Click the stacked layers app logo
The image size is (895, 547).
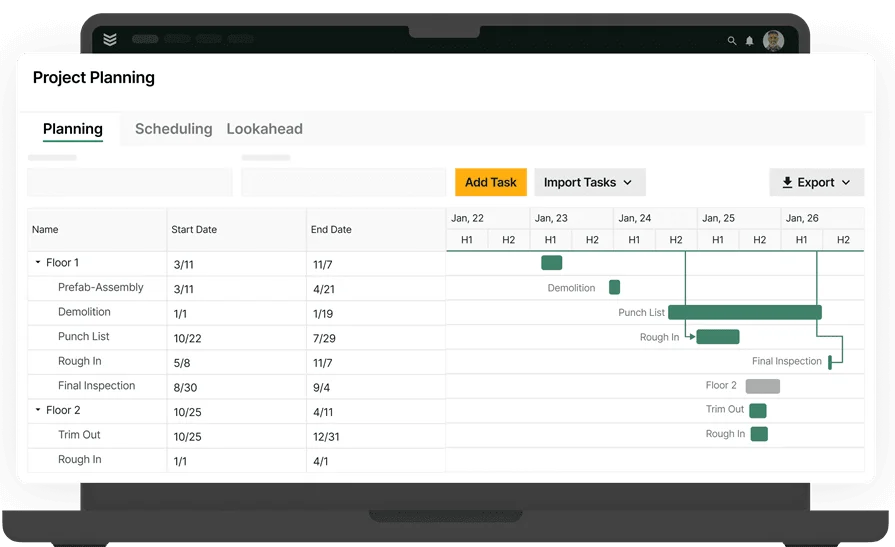pos(110,40)
